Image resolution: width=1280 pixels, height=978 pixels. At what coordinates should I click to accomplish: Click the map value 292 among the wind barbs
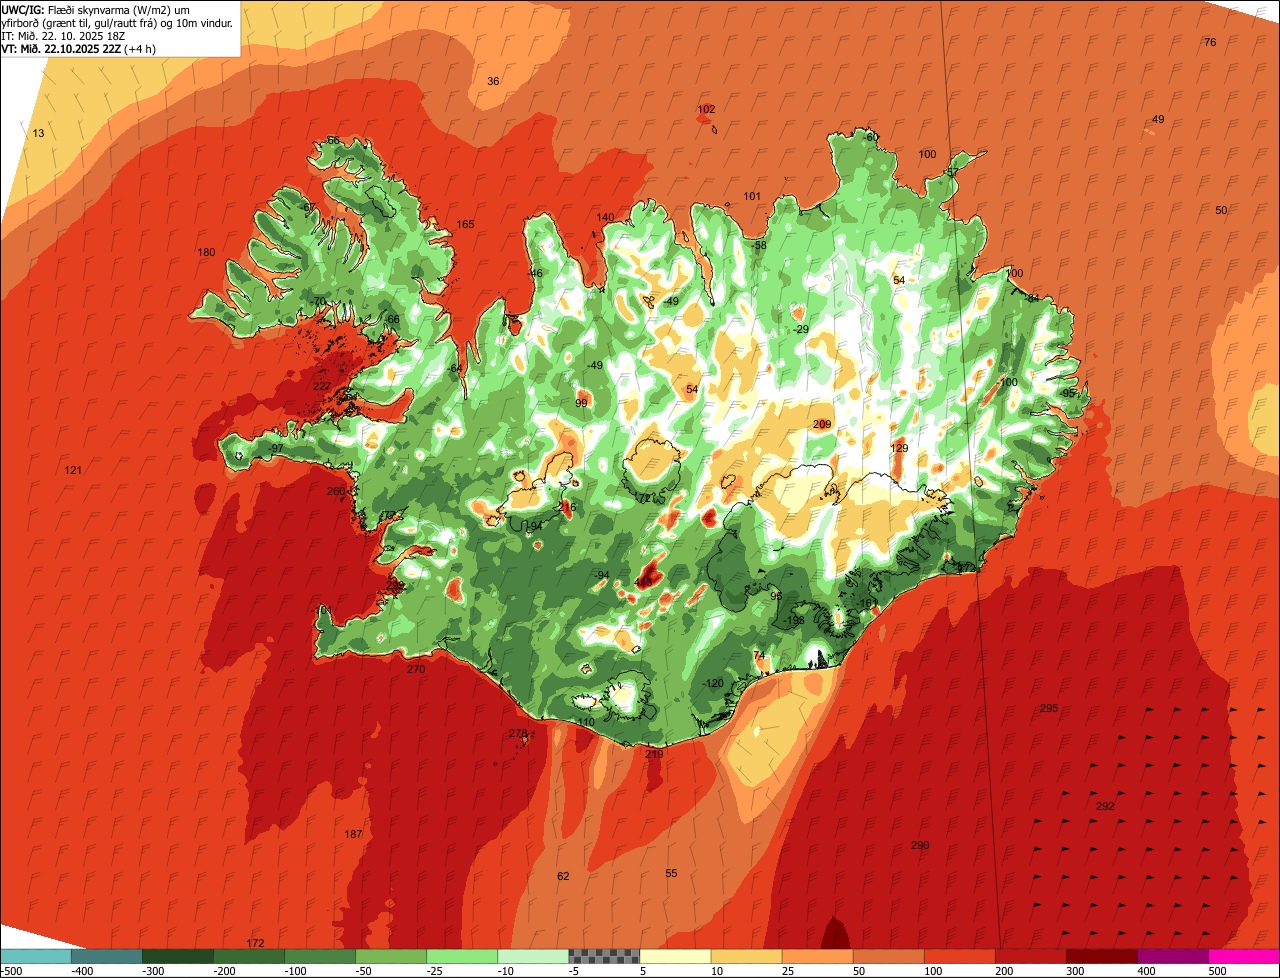point(1105,806)
